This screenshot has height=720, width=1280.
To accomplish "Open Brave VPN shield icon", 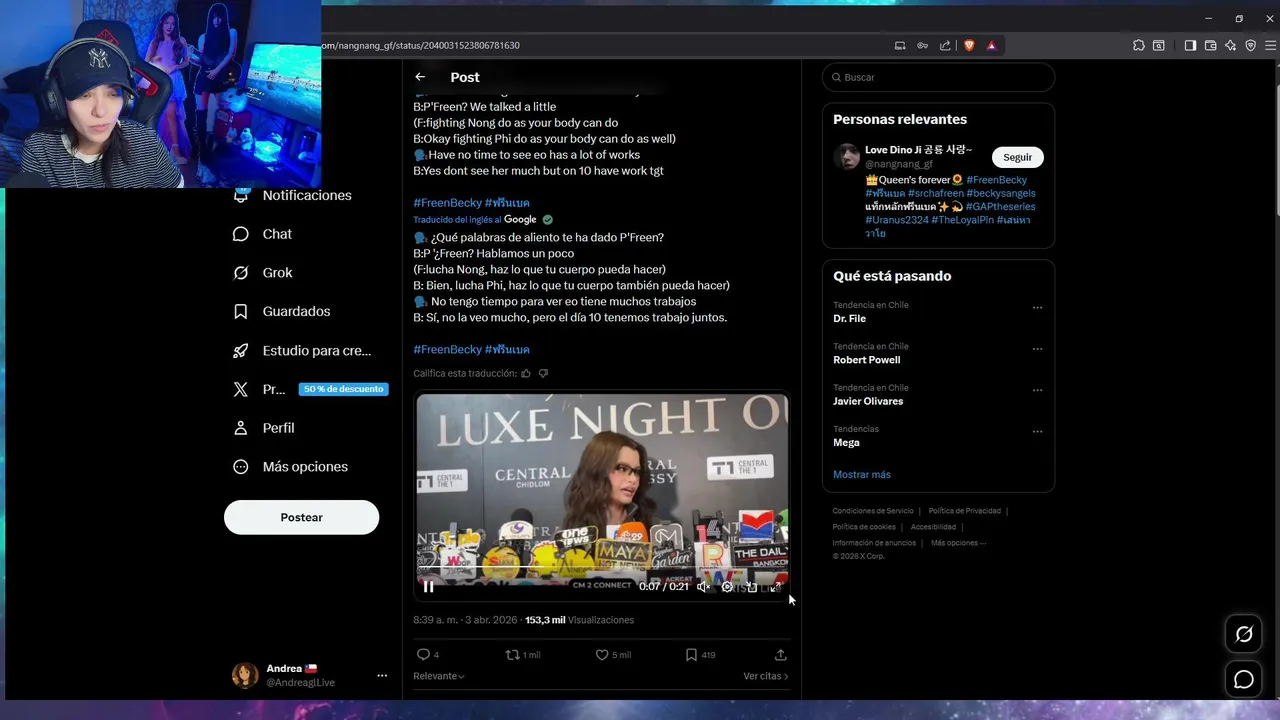I will pos(1250,45).
